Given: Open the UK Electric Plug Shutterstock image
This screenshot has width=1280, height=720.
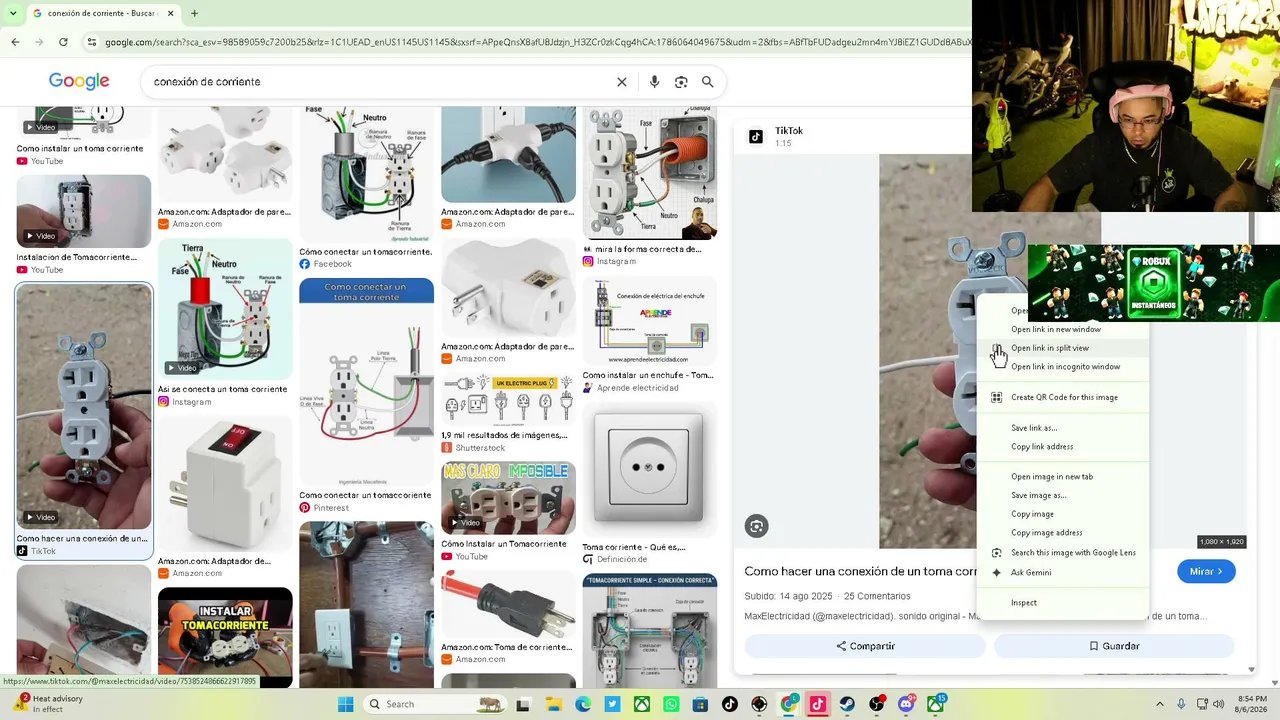Looking at the screenshot, I should 509,400.
